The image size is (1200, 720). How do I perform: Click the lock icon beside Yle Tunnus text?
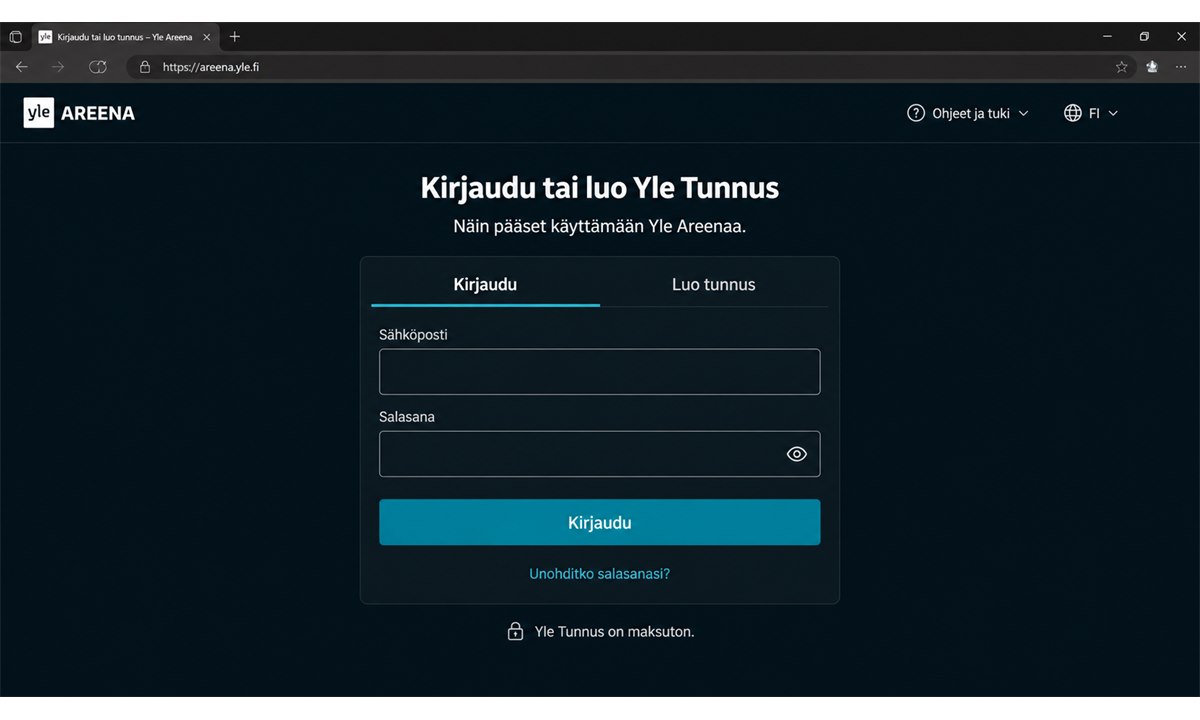(x=515, y=631)
